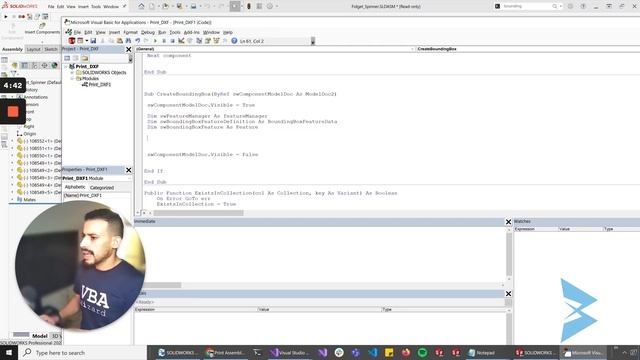The image size is (640, 360).
Task: Open Spotify from the taskbar
Action: 422,353
